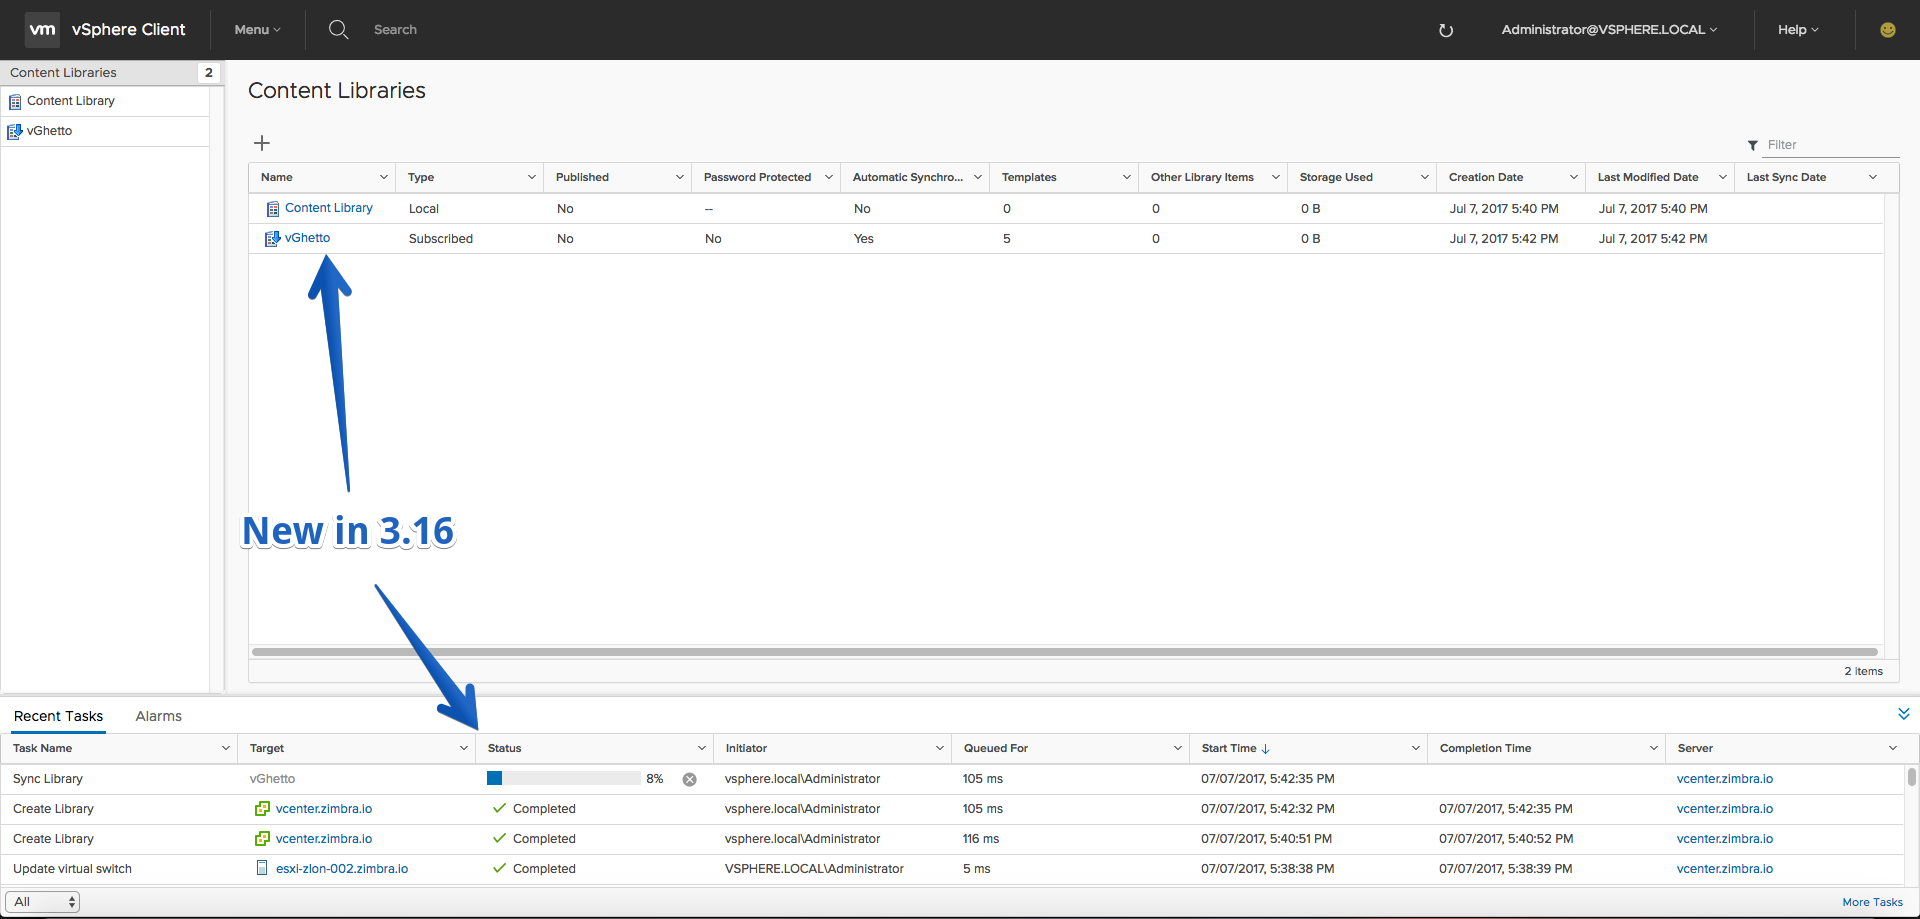Open the Help dropdown
The height and width of the screenshot is (919, 1920).
coord(1798,30)
